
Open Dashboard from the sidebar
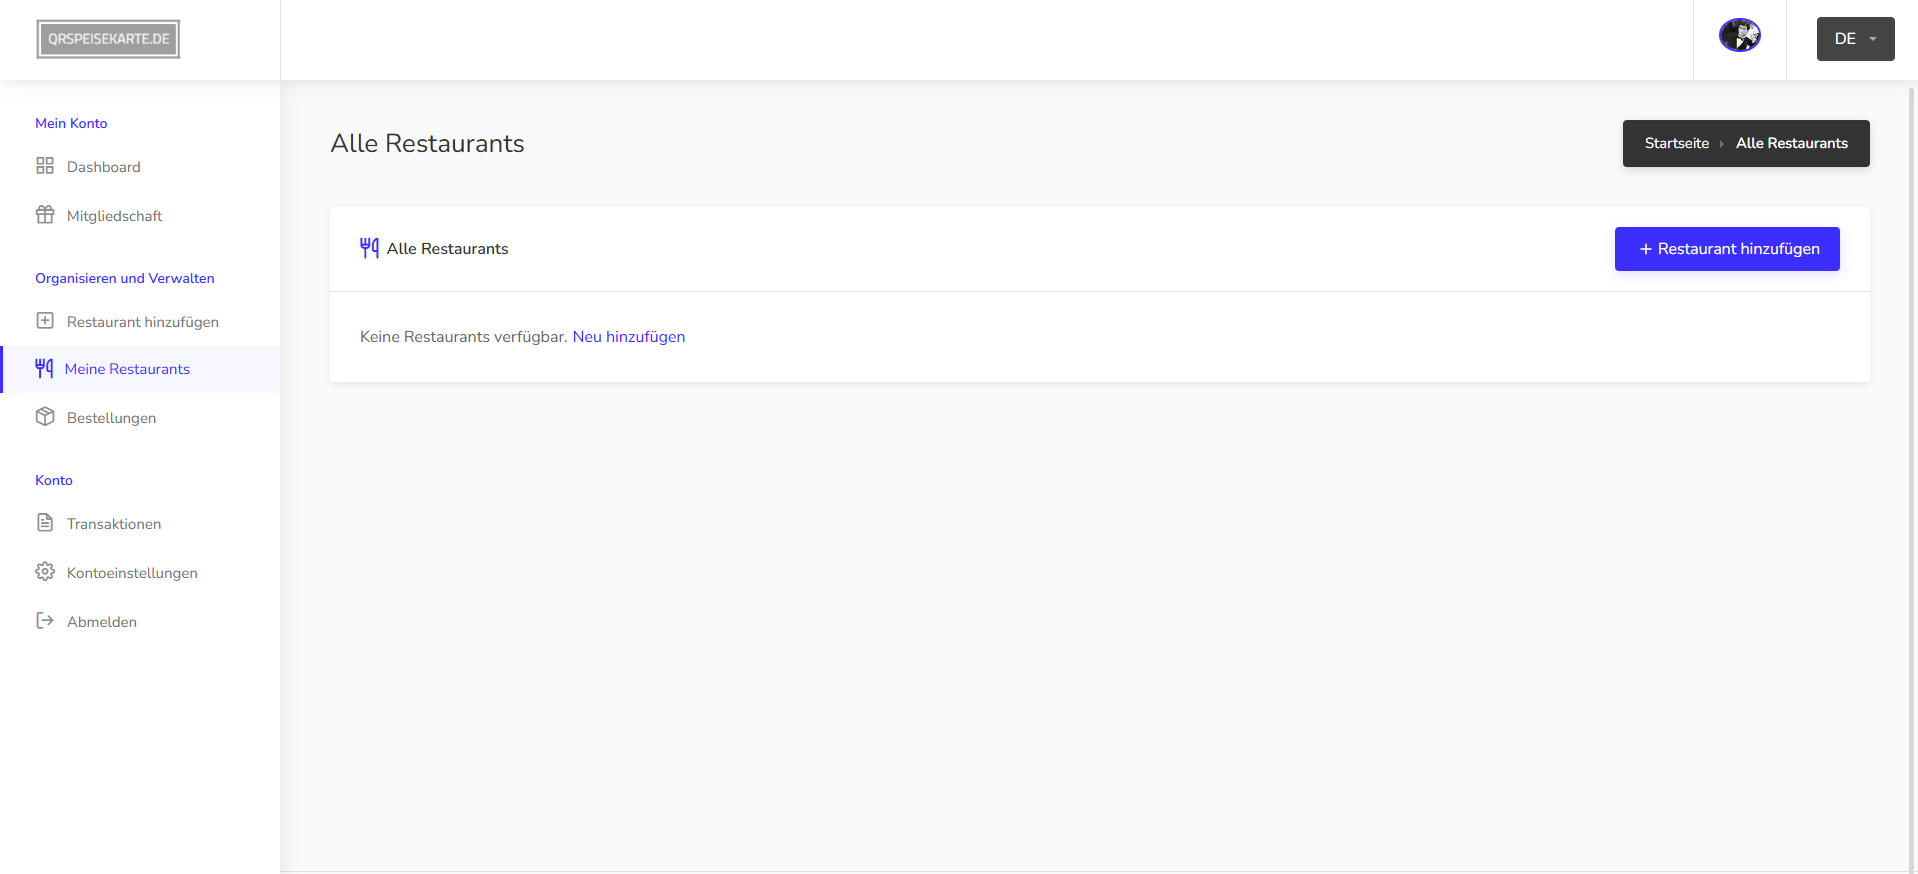(103, 167)
